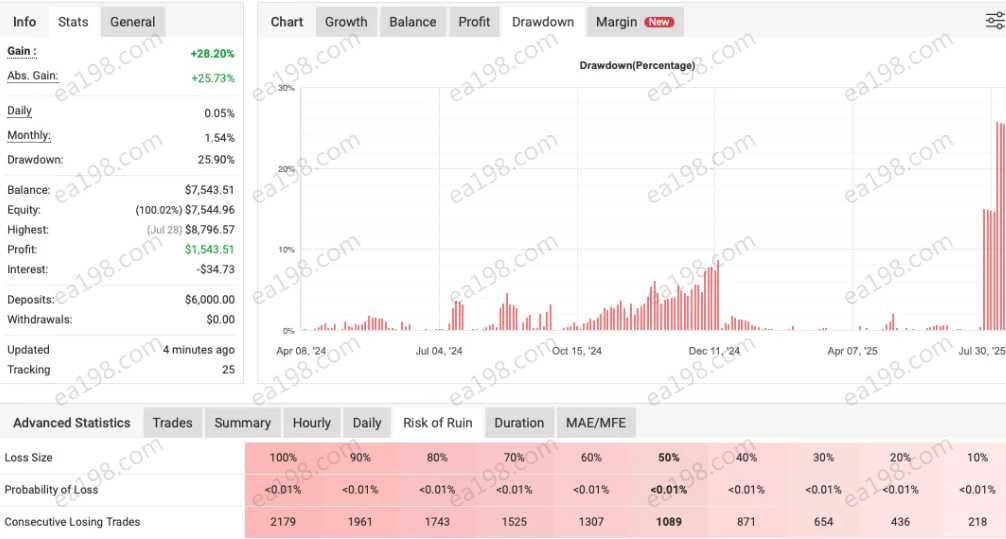Open the General info tab
1006x539 pixels.
(x=132, y=22)
